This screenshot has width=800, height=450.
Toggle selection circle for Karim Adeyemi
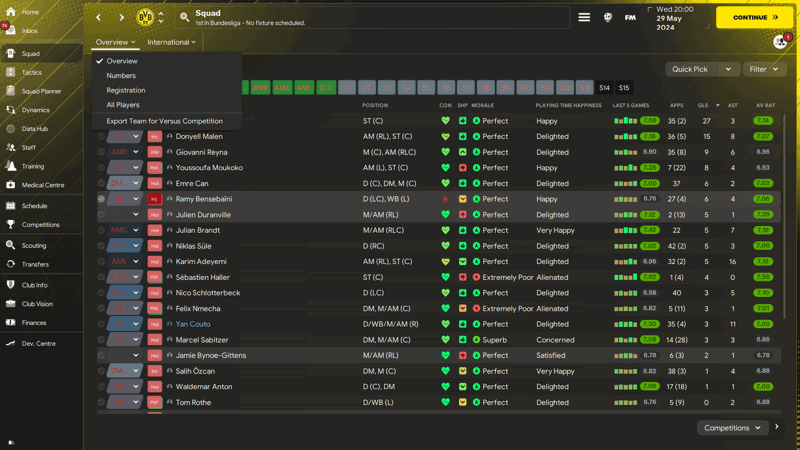101,261
